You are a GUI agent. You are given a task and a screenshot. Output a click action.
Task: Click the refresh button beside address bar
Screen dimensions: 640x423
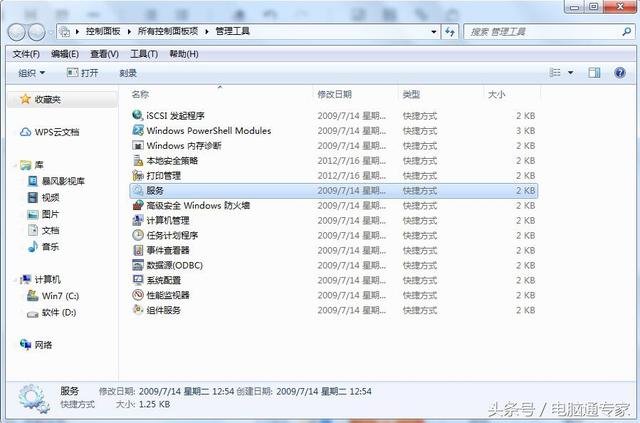click(450, 31)
